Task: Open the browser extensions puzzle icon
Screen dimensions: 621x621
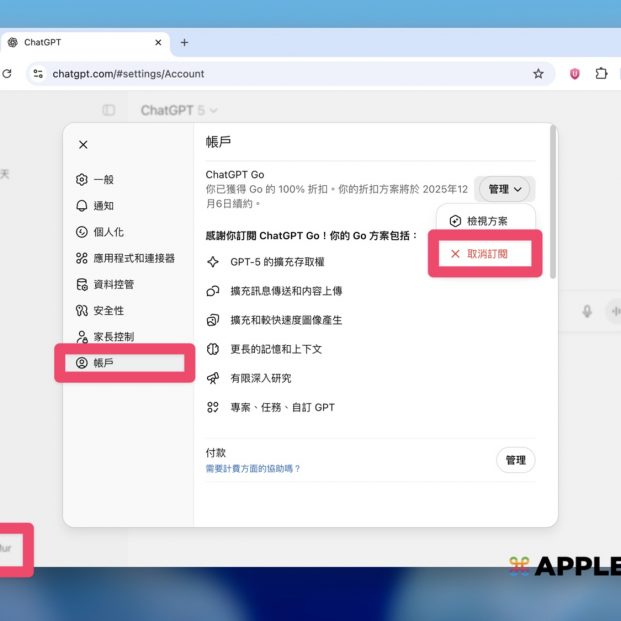Action: point(601,73)
